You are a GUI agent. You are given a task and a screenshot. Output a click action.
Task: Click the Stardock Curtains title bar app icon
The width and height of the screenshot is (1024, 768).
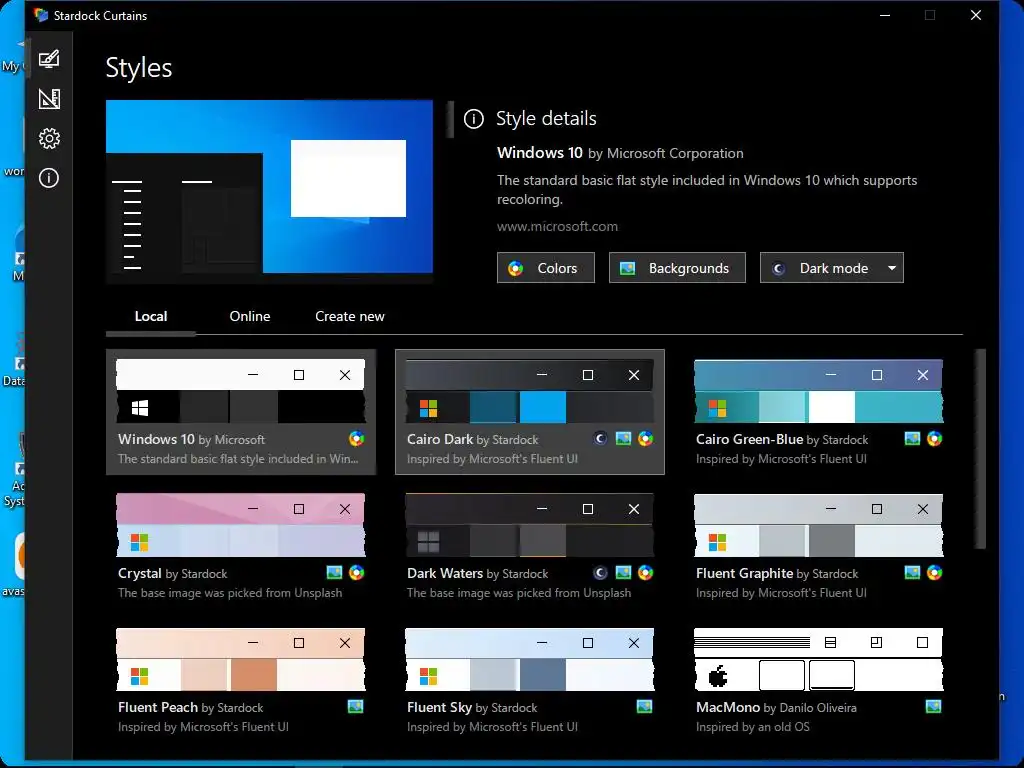coord(41,15)
